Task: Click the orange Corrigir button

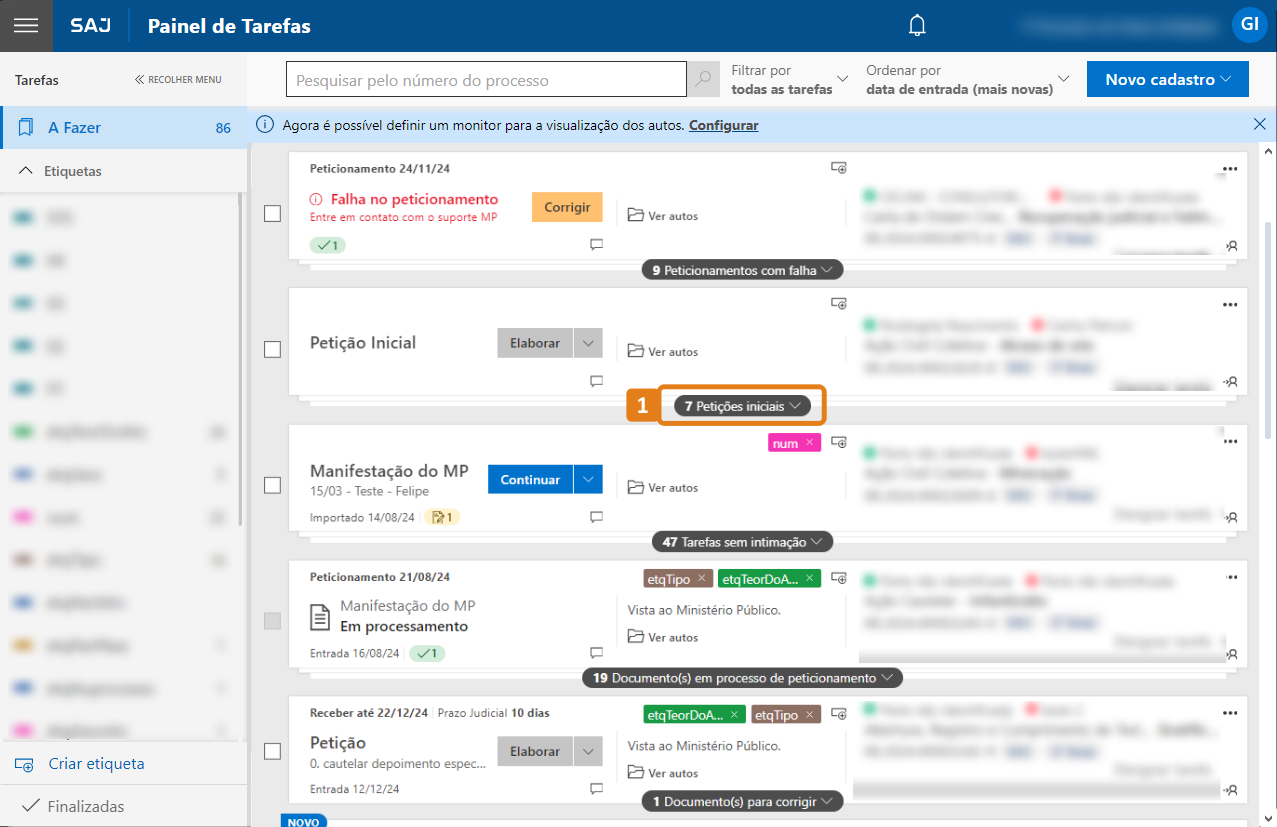Action: pyautogui.click(x=567, y=207)
